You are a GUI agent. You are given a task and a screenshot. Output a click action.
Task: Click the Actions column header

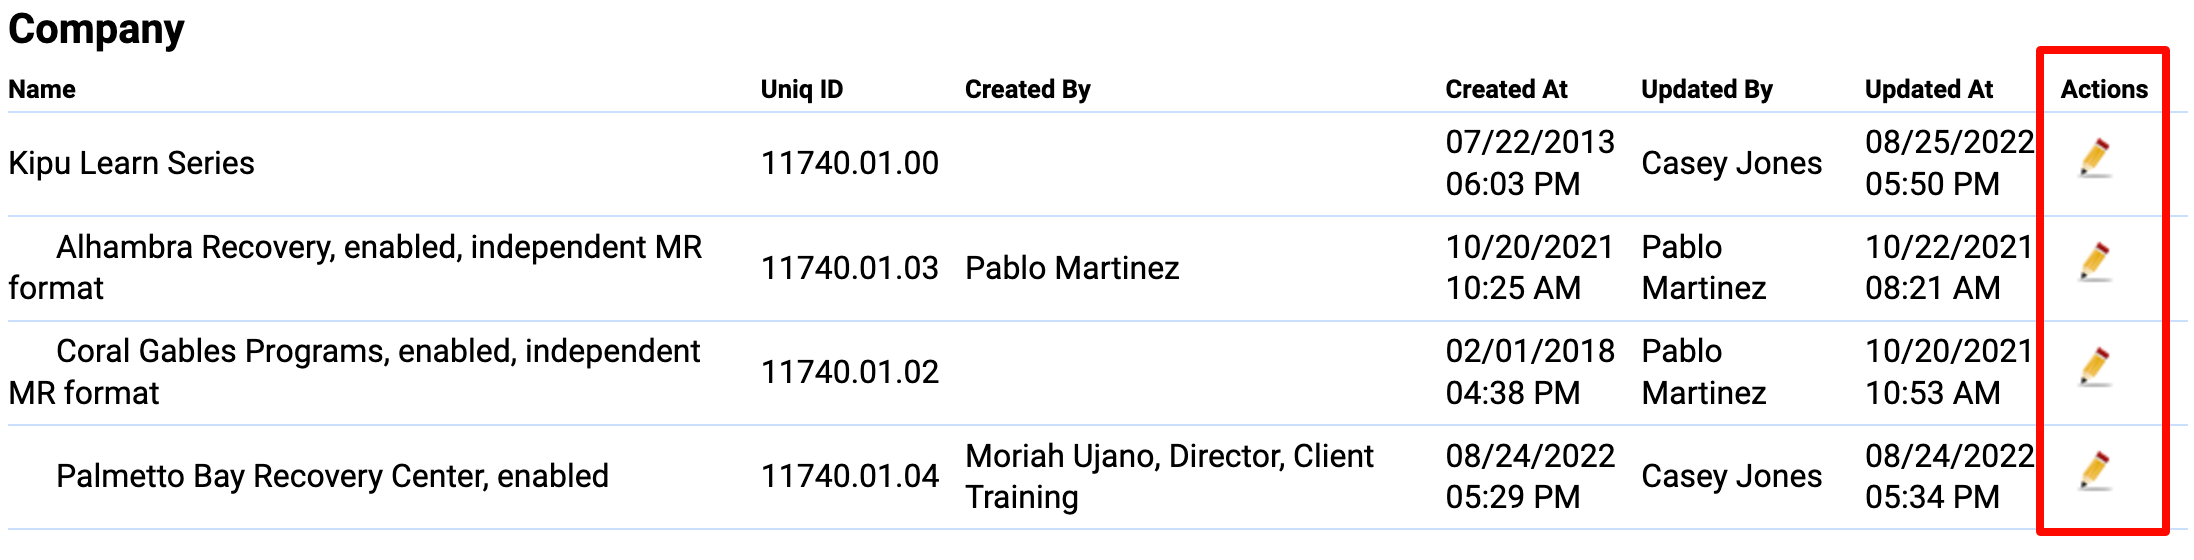2104,89
